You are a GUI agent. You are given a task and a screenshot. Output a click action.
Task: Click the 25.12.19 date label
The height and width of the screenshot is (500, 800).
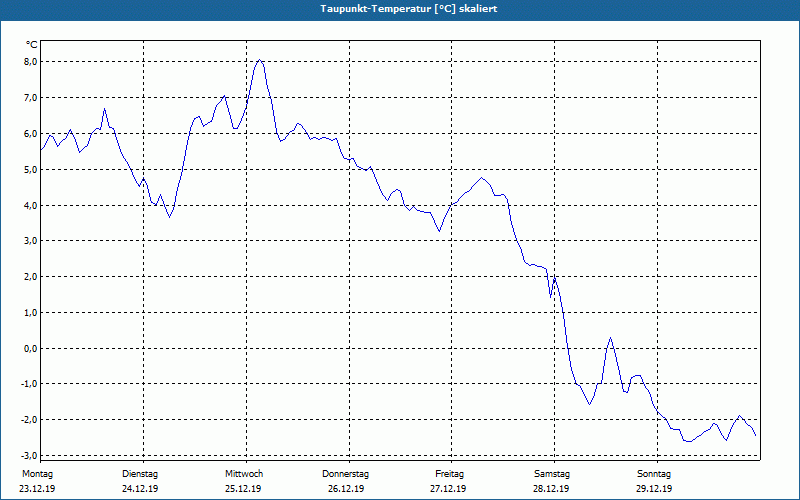click(x=243, y=489)
